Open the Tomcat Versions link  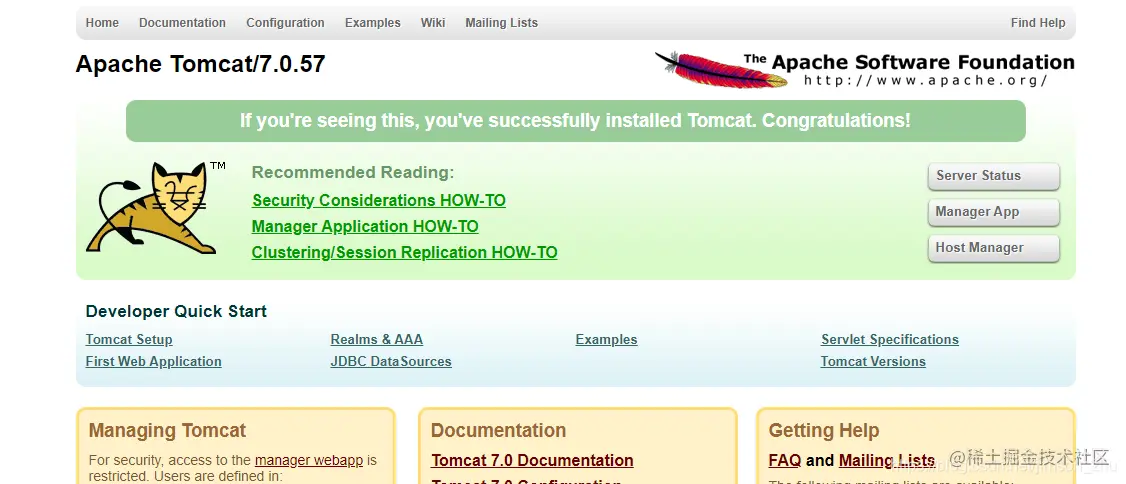[x=873, y=361]
